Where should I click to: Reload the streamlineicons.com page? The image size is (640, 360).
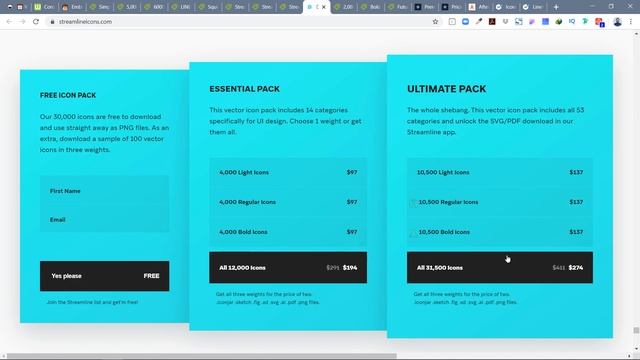coord(36,22)
